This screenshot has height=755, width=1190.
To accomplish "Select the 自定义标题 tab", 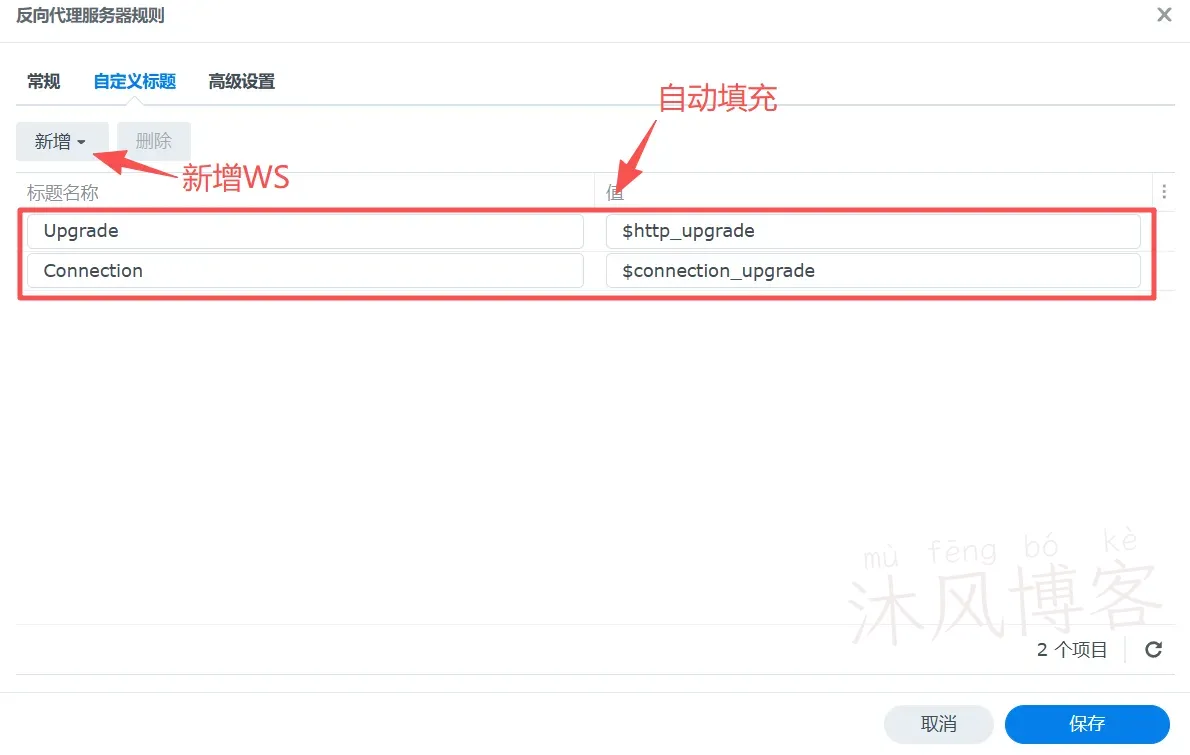I will (x=134, y=82).
